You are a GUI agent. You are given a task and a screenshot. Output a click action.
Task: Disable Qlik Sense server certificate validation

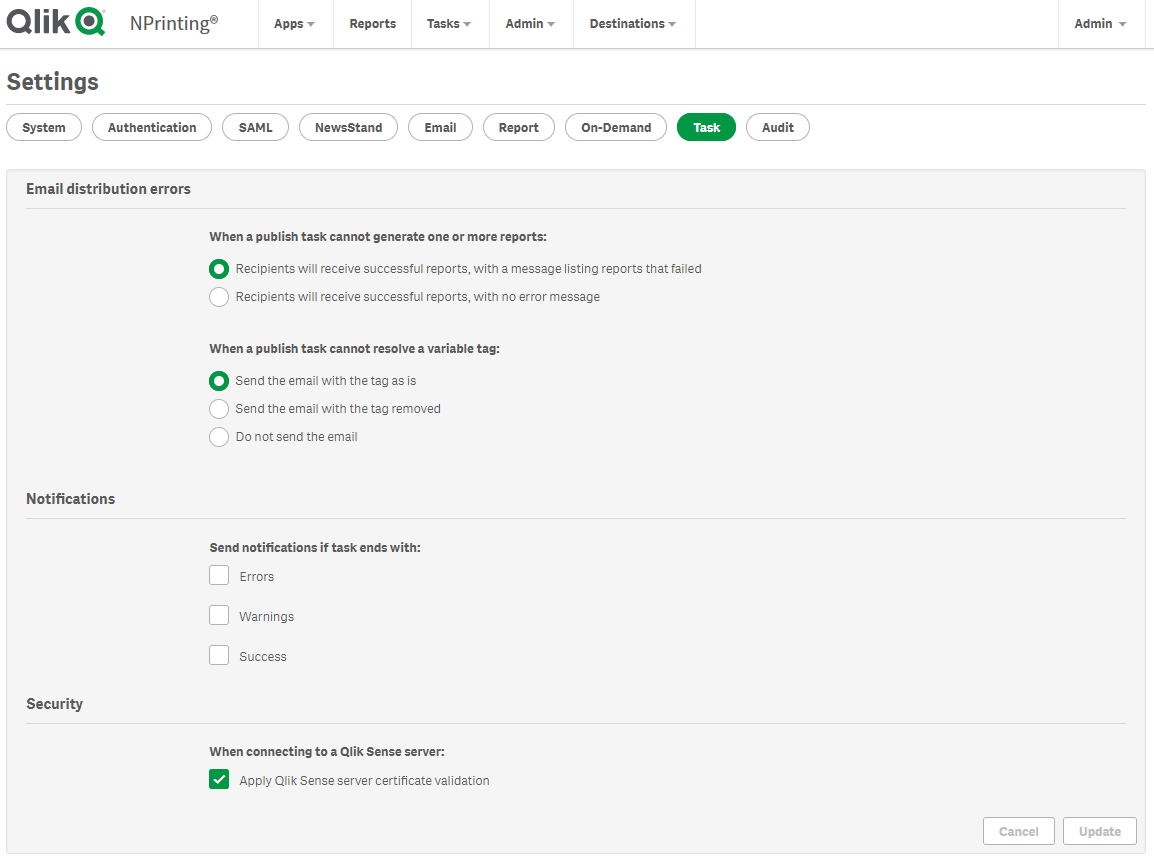[x=219, y=778]
